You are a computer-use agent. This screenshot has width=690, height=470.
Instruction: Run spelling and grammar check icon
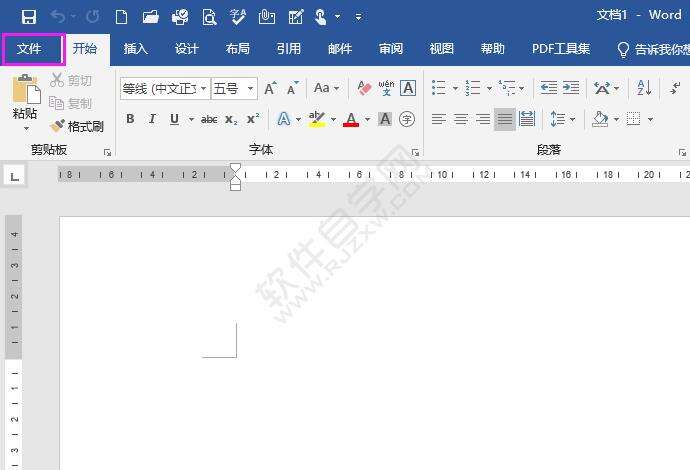coord(238,17)
